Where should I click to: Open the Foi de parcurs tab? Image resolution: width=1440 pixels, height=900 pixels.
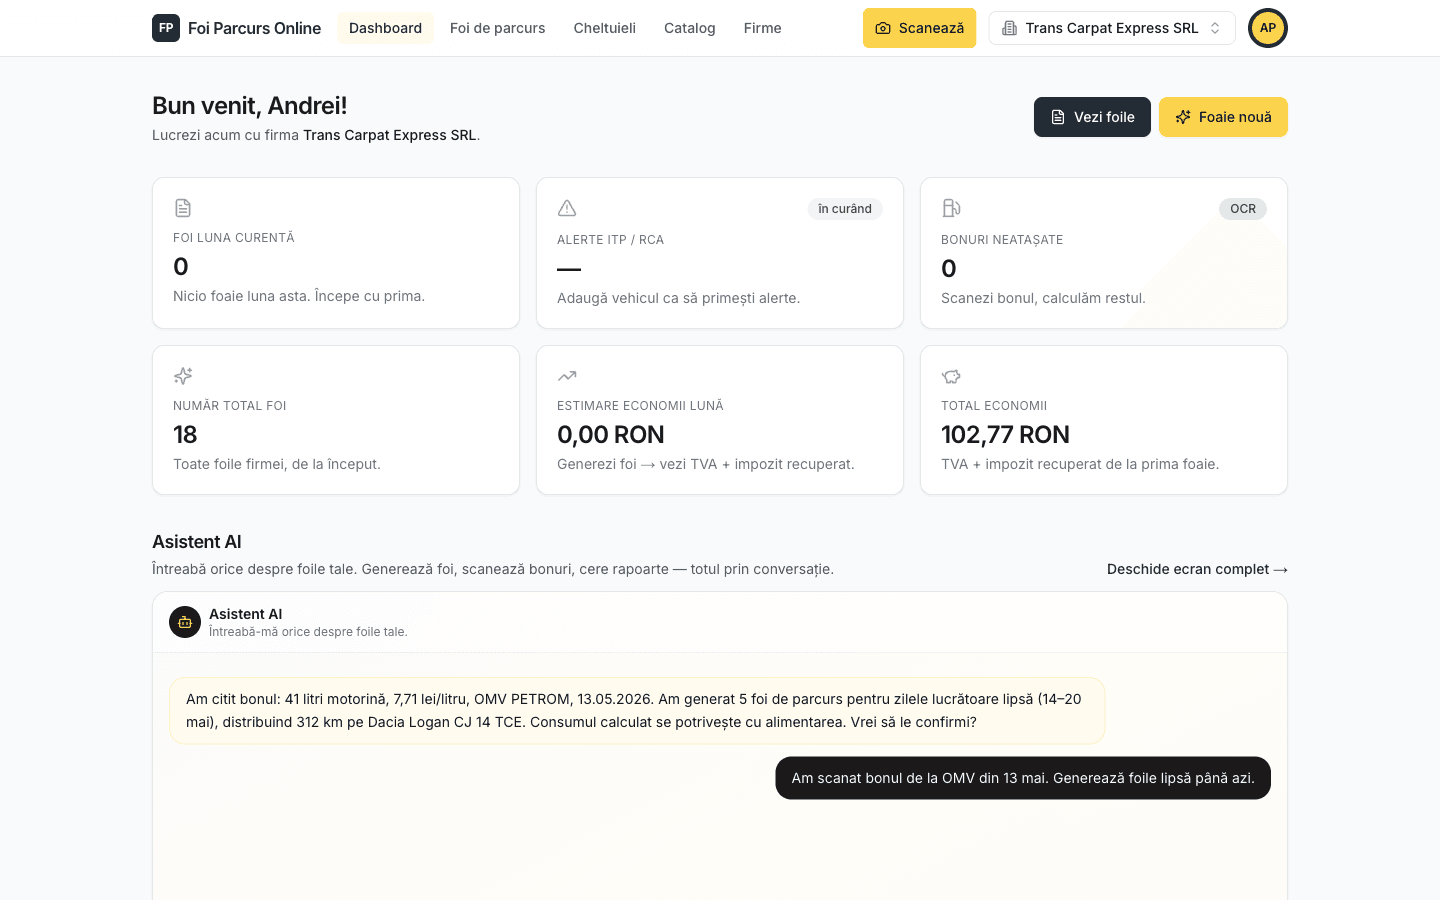click(497, 28)
